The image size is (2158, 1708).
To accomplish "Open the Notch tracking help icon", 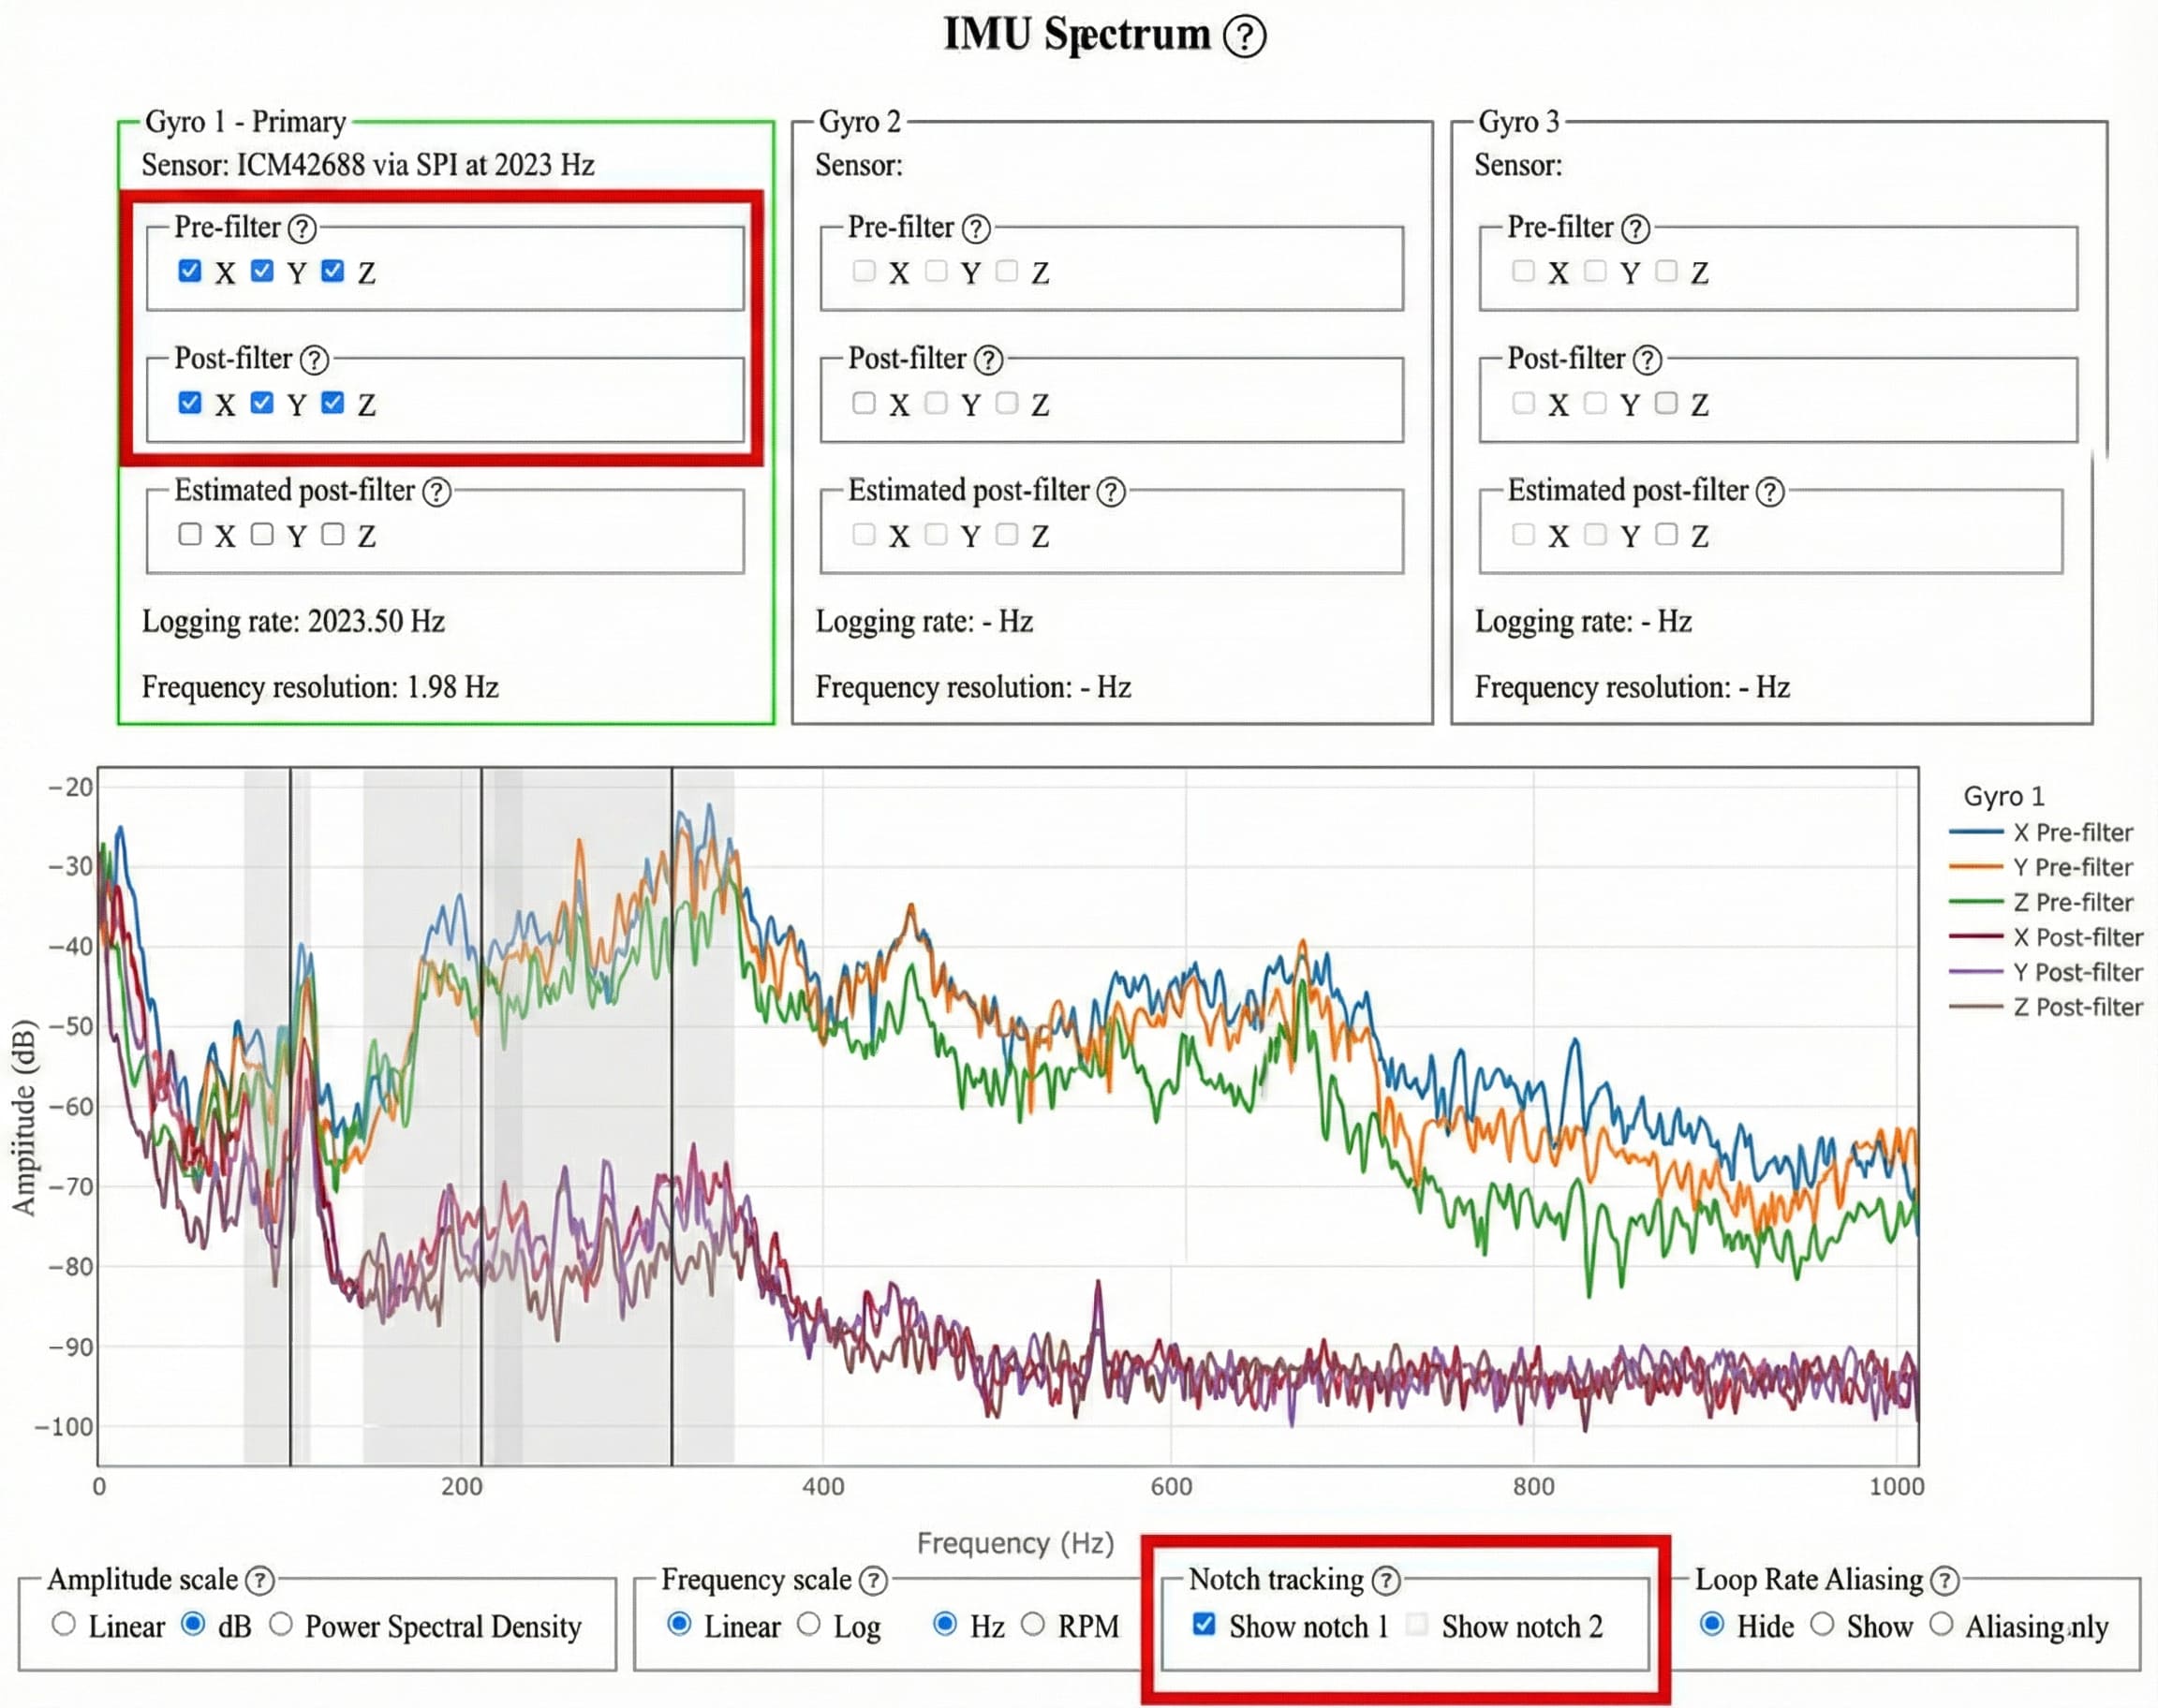I will click(1385, 1580).
